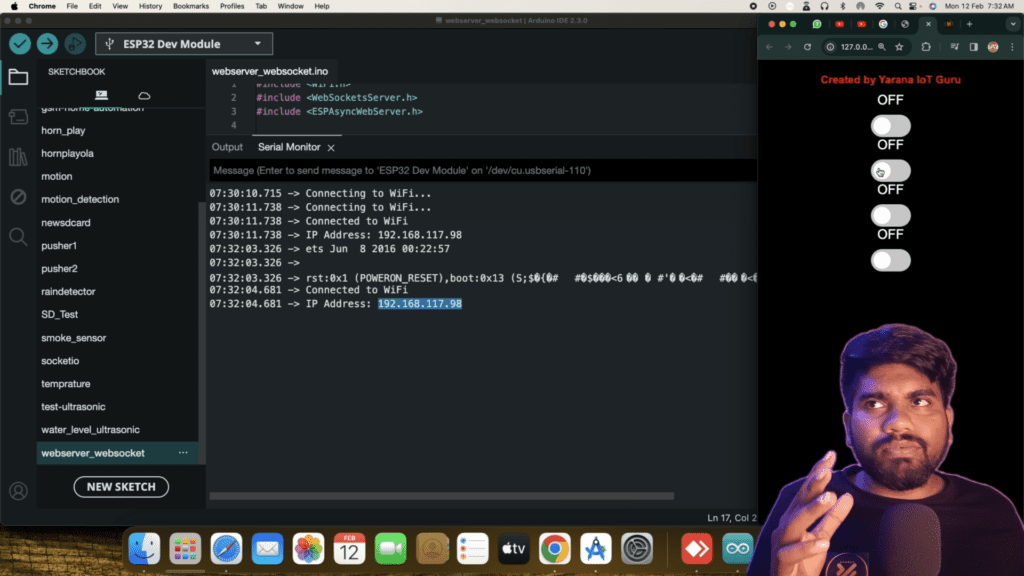Open the Apple menu
1024x576 pixels.
(x=14, y=6)
